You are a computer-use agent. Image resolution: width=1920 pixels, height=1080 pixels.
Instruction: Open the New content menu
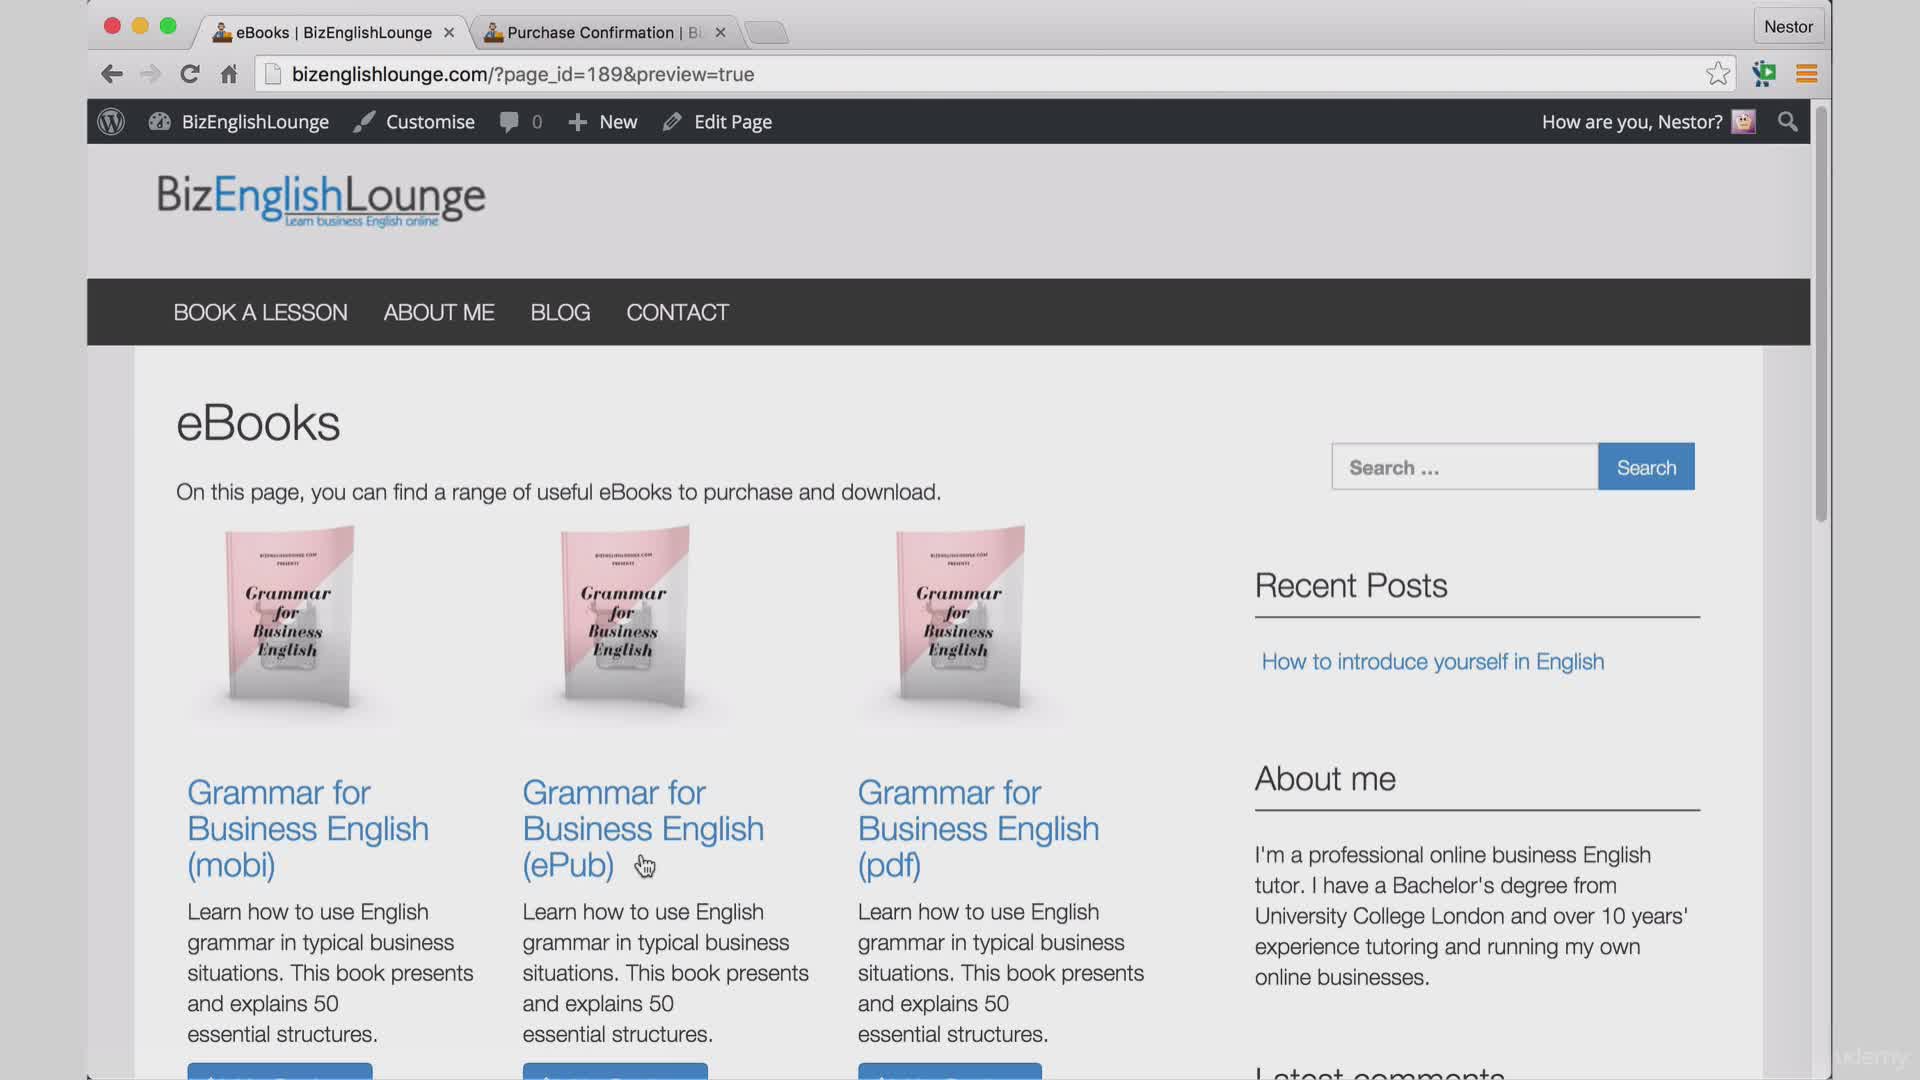602,122
